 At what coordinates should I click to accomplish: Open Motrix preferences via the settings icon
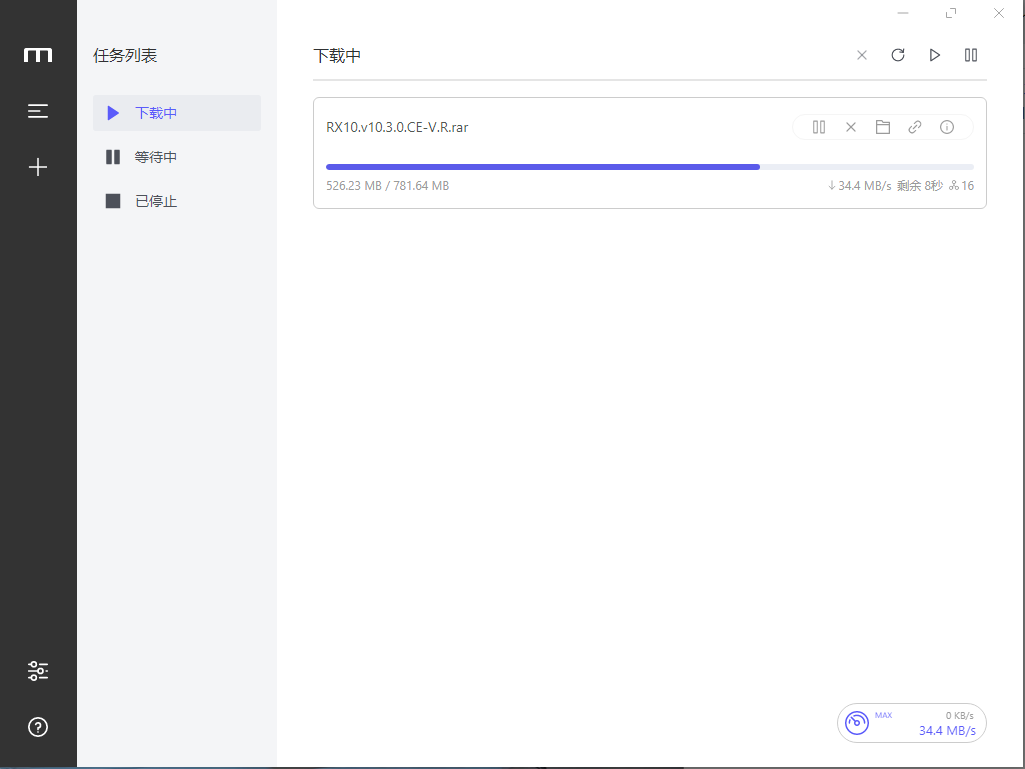38,670
